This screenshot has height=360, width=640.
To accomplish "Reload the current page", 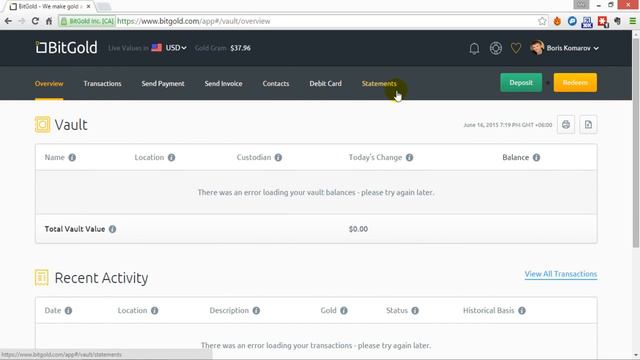I will 35,21.
